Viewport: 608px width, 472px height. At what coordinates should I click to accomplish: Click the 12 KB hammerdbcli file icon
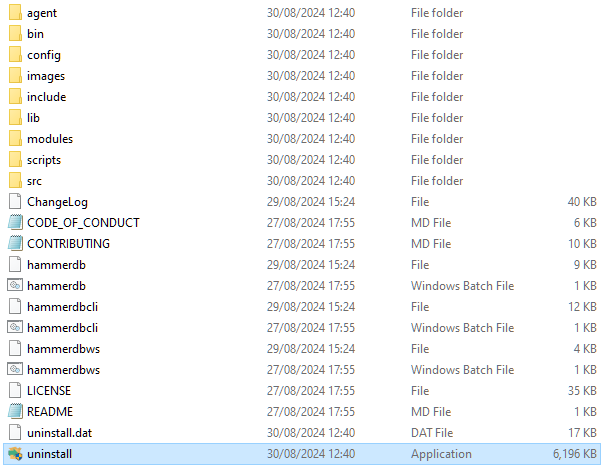tap(15, 306)
